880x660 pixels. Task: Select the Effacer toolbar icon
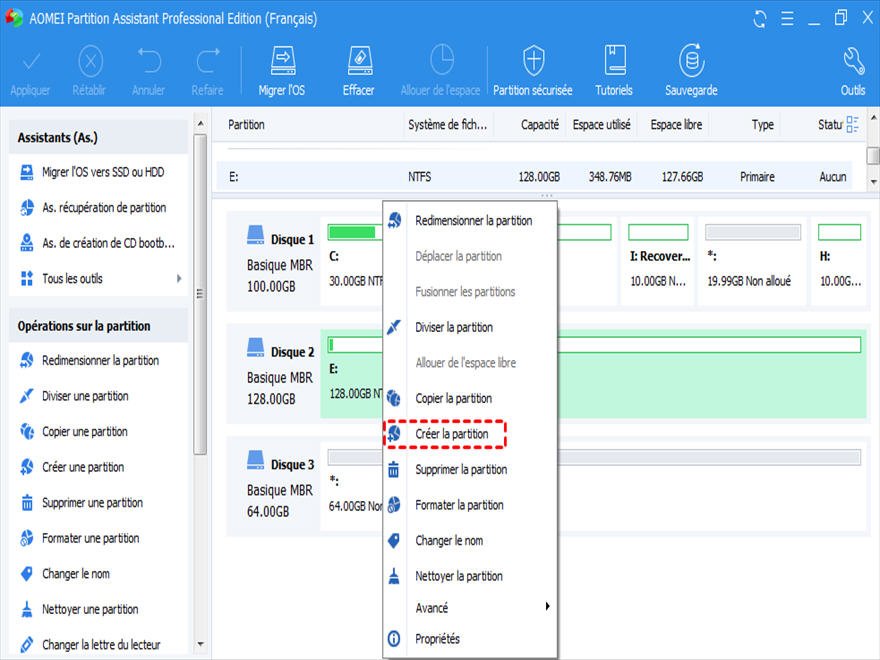[359, 71]
